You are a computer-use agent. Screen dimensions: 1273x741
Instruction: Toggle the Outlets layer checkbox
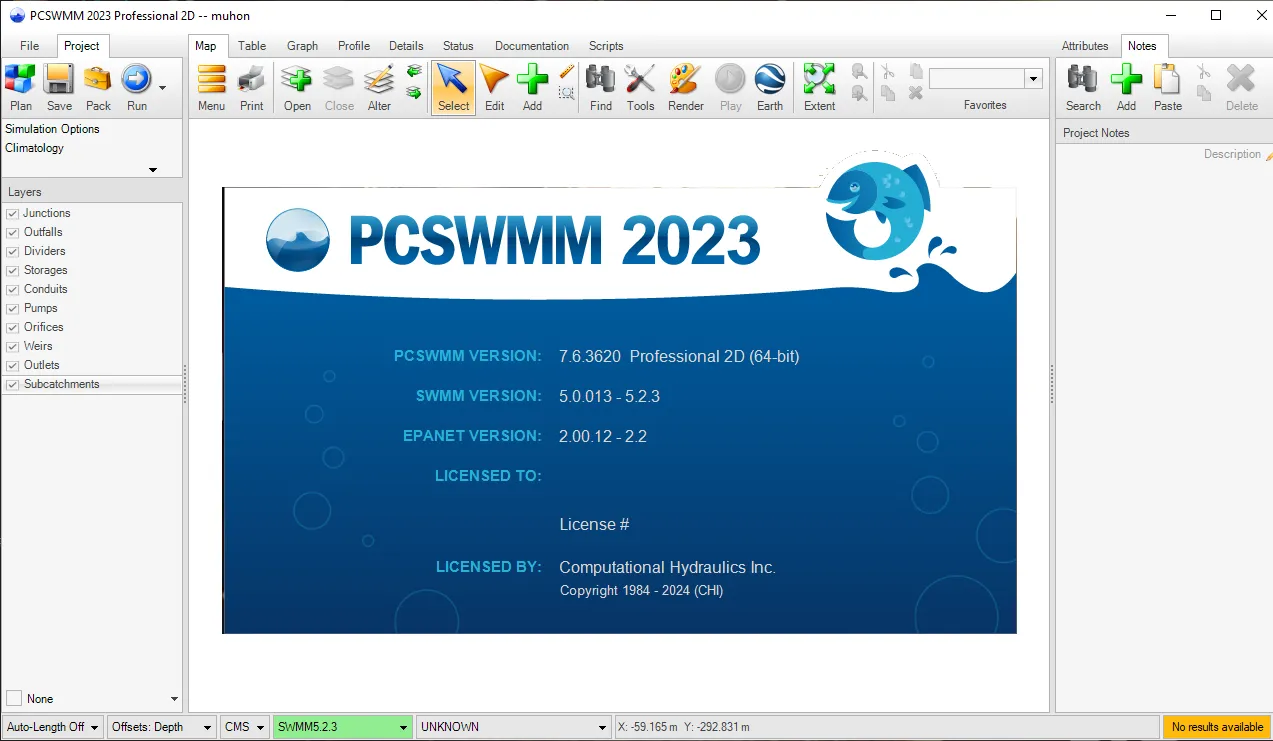[x=13, y=366]
